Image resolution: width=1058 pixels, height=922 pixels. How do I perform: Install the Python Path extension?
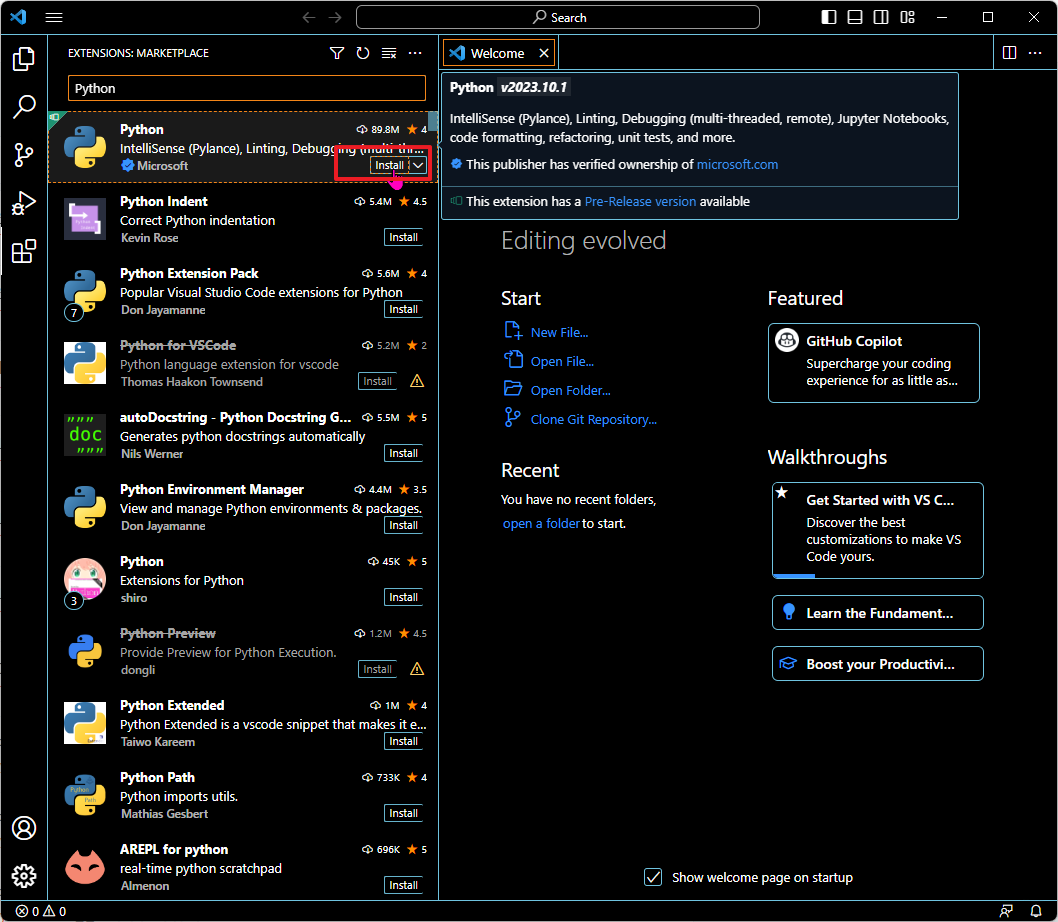click(403, 813)
